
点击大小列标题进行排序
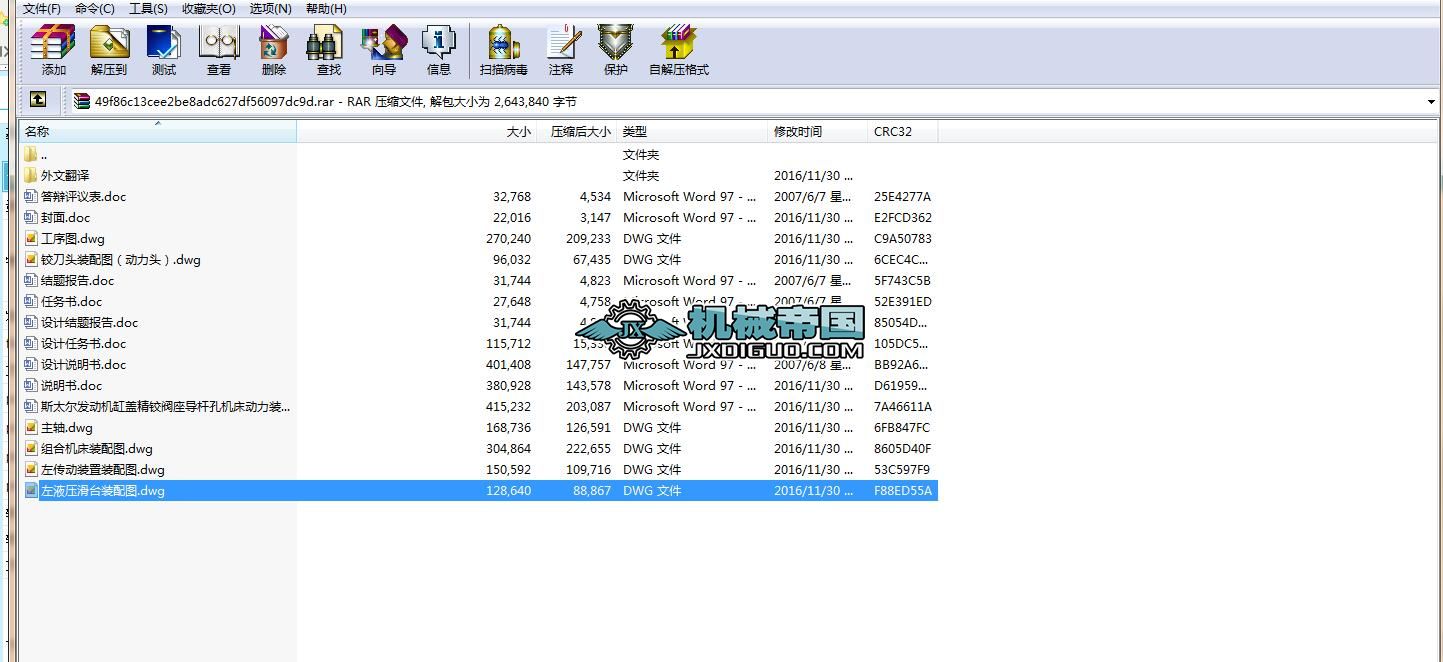coord(520,131)
